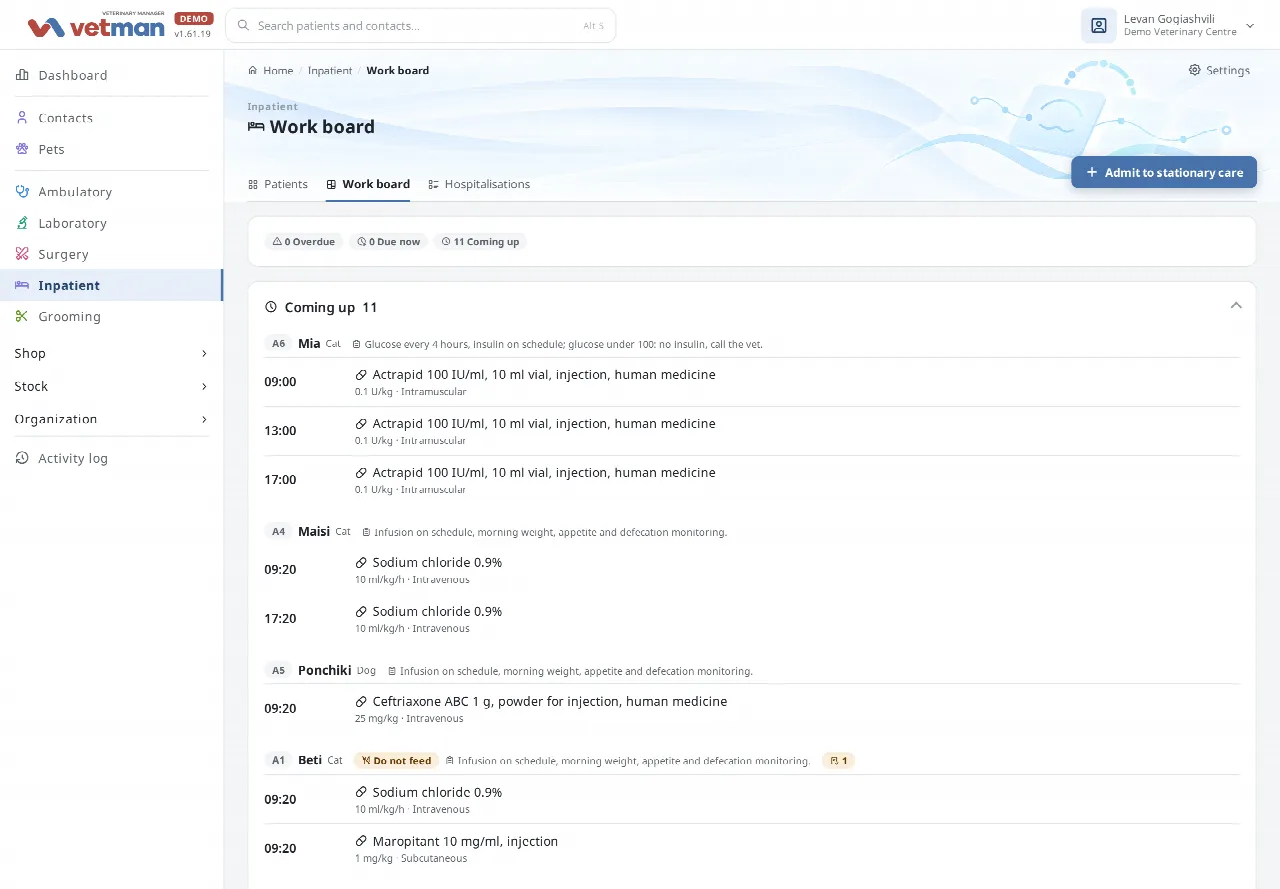Open Mia's 13:00 Actrapid task
Viewport: 1280px width, 889px height.
(x=752, y=431)
